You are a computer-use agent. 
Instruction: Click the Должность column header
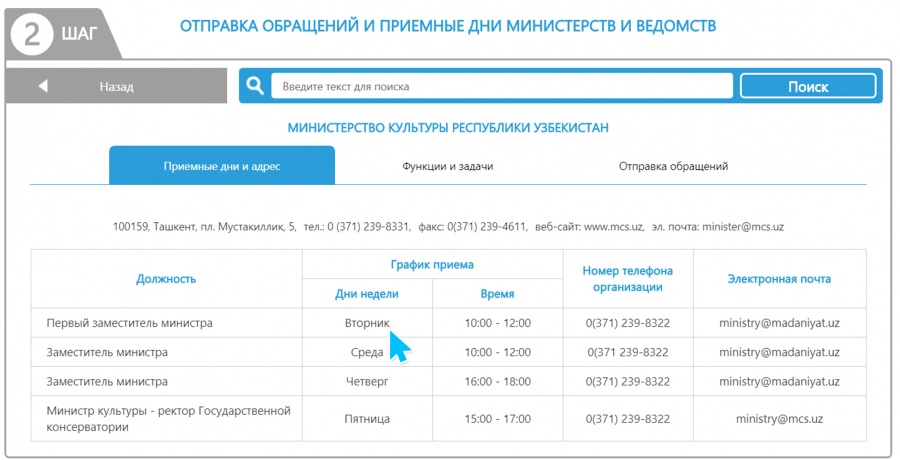pyautogui.click(x=166, y=279)
